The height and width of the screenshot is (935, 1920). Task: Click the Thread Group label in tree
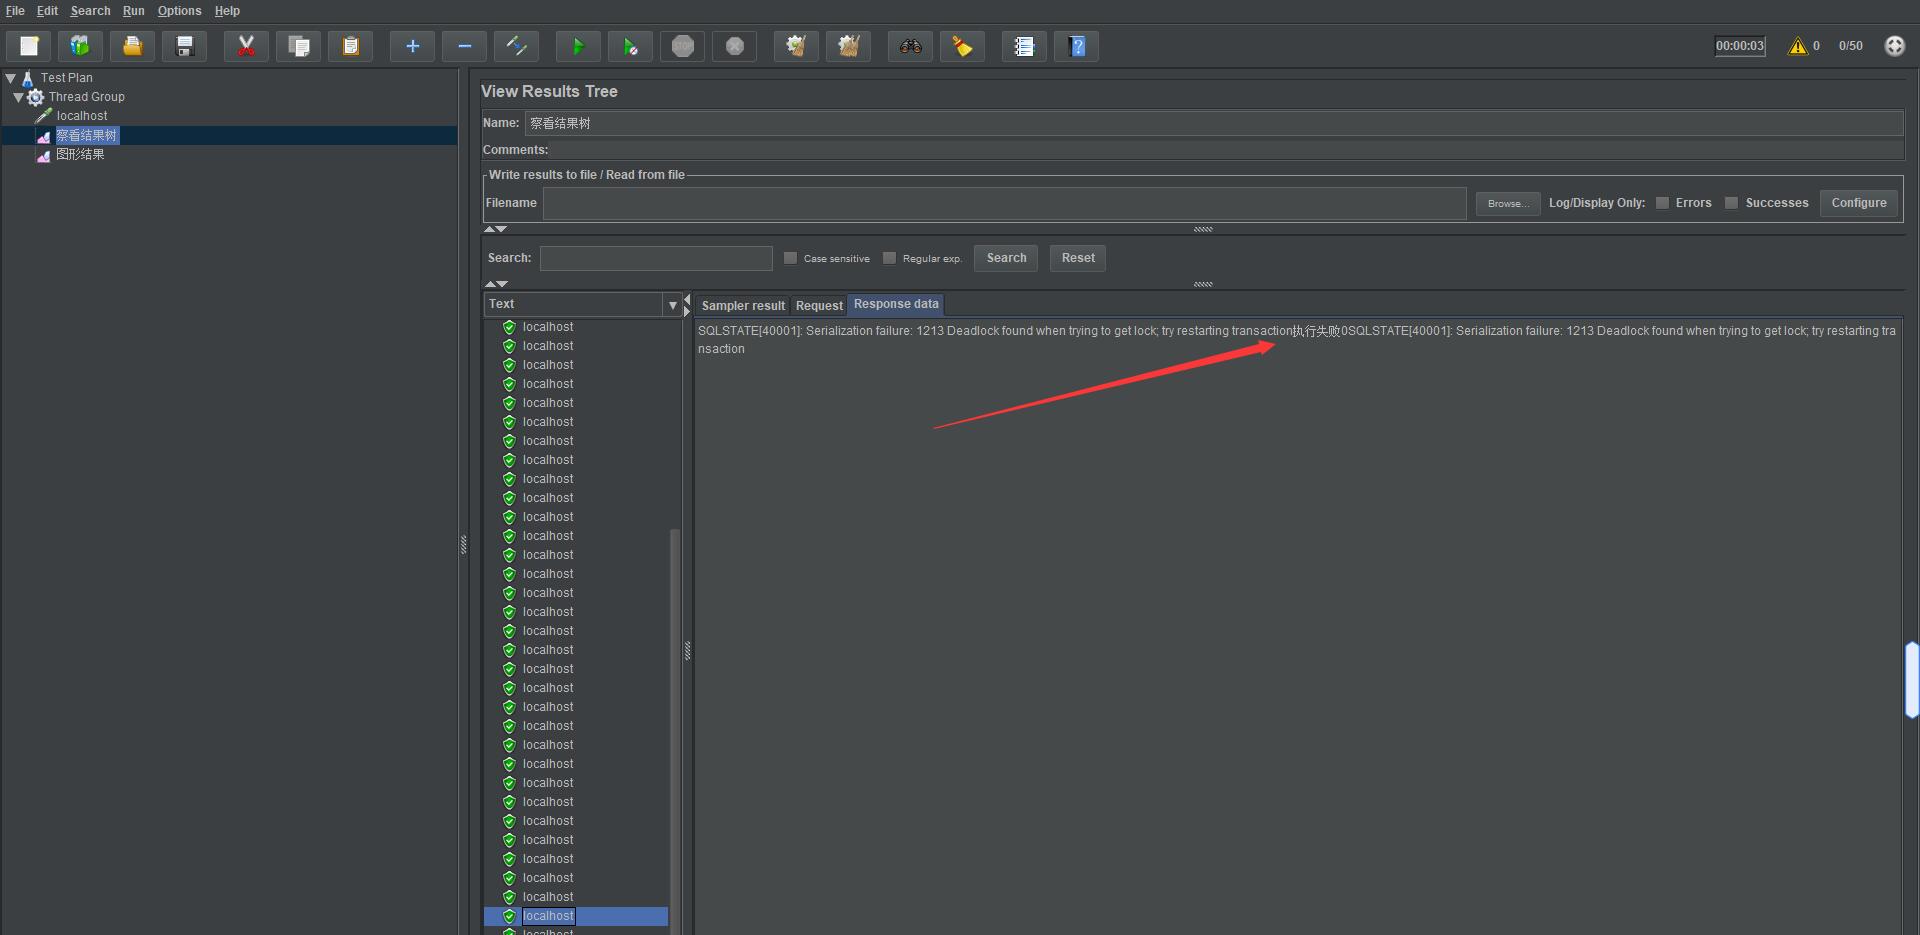[x=87, y=97]
